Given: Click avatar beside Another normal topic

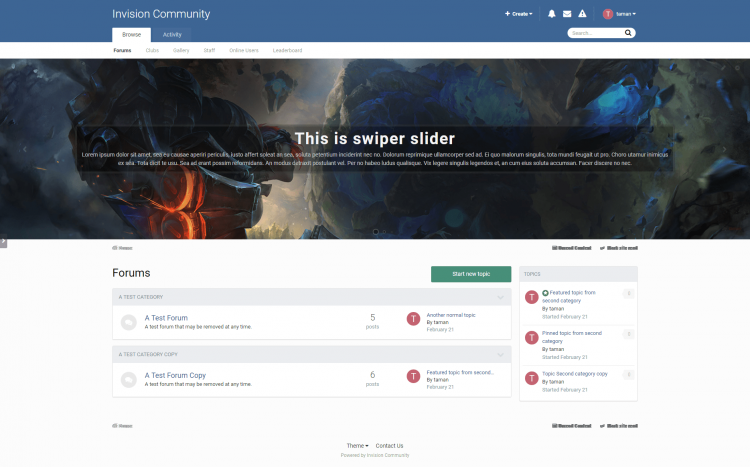Looking at the screenshot, I should pos(414,319).
